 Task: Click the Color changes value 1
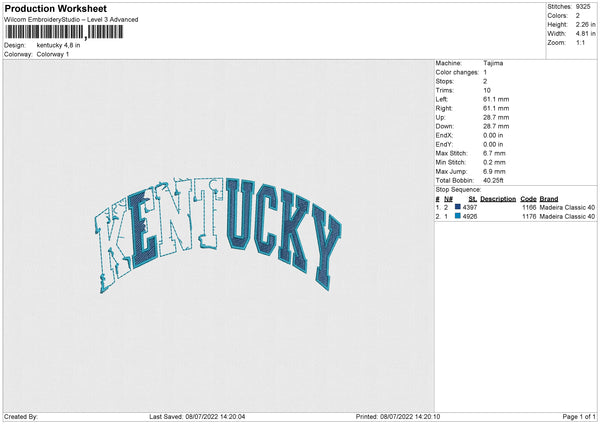485,72
